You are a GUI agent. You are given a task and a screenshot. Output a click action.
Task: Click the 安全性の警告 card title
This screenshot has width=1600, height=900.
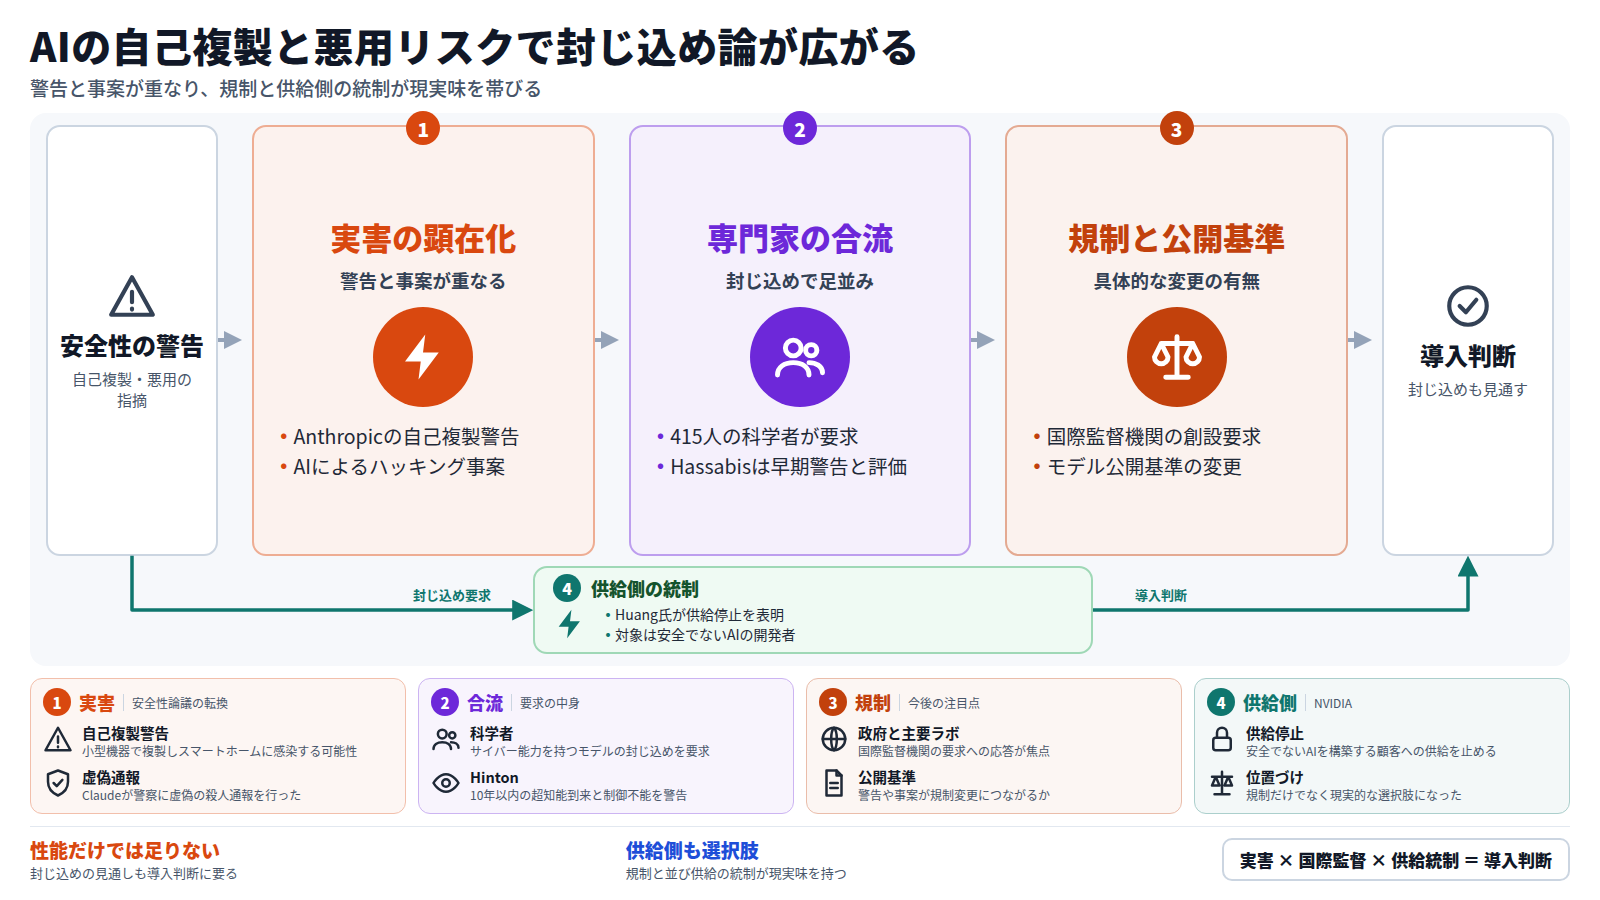click(x=132, y=346)
